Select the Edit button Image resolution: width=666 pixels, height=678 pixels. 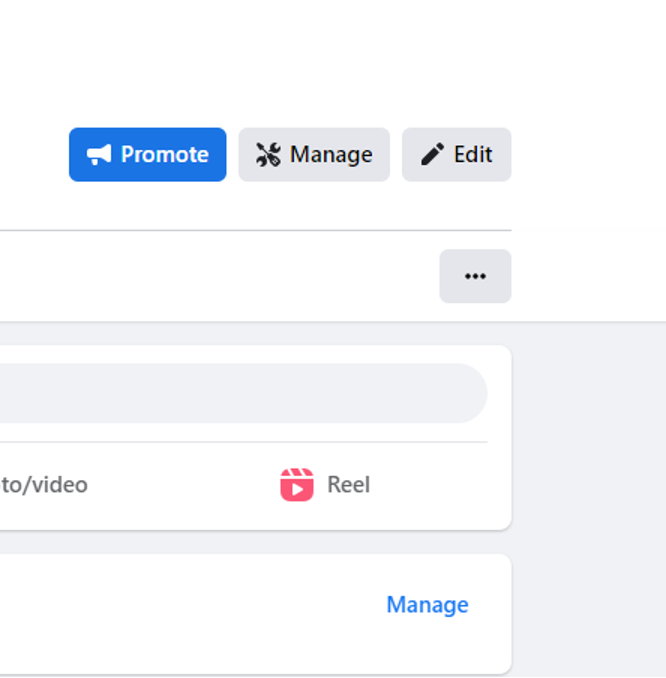click(x=457, y=155)
